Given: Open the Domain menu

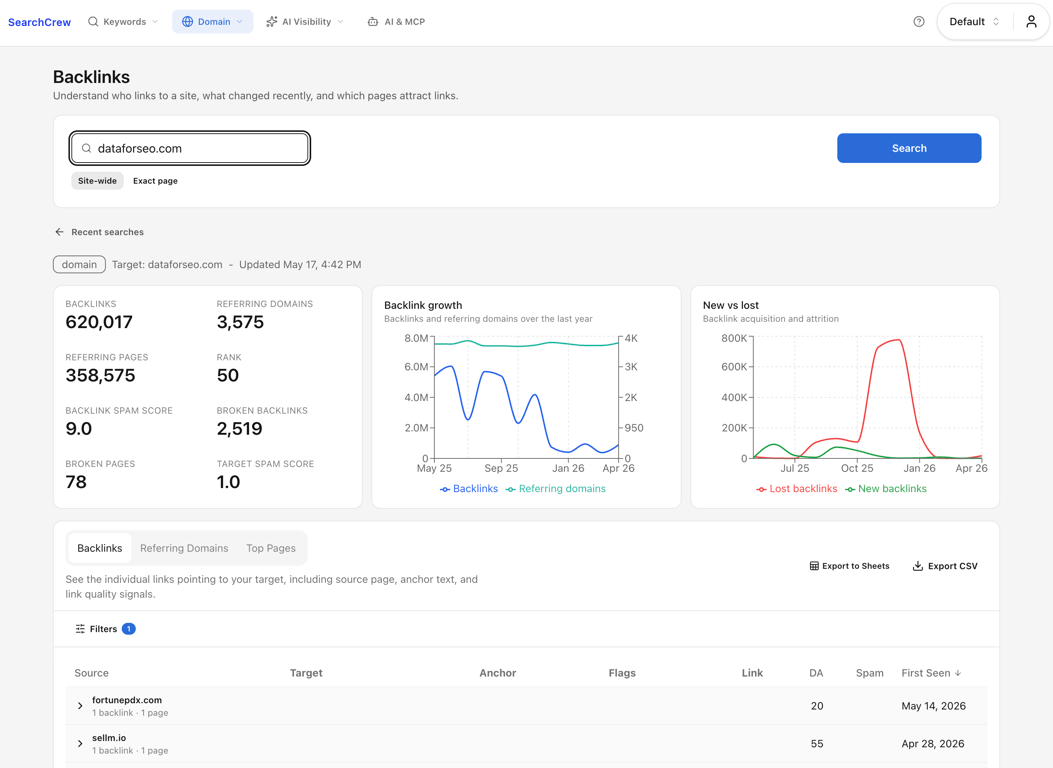Looking at the screenshot, I should coord(212,21).
